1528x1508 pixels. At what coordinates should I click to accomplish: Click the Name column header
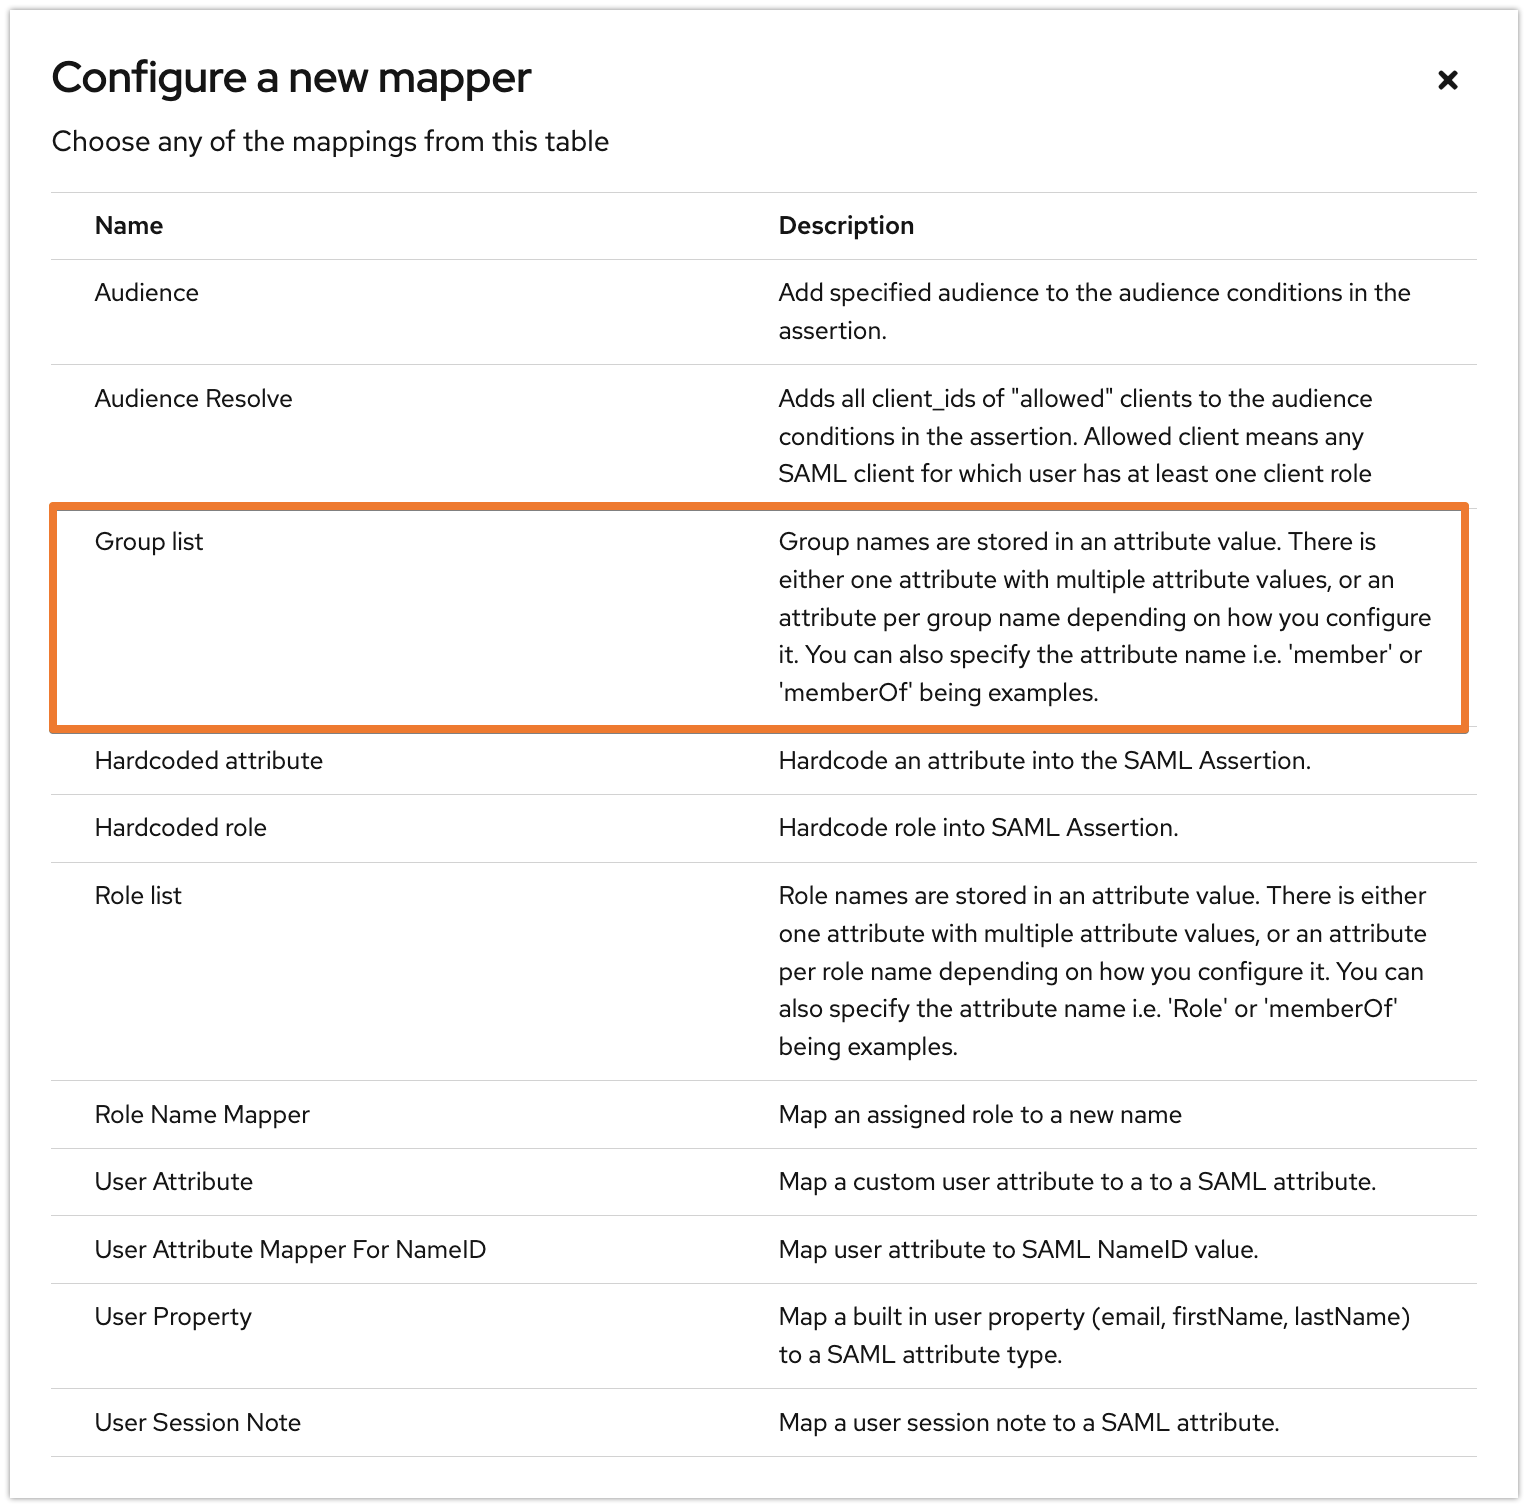click(128, 225)
